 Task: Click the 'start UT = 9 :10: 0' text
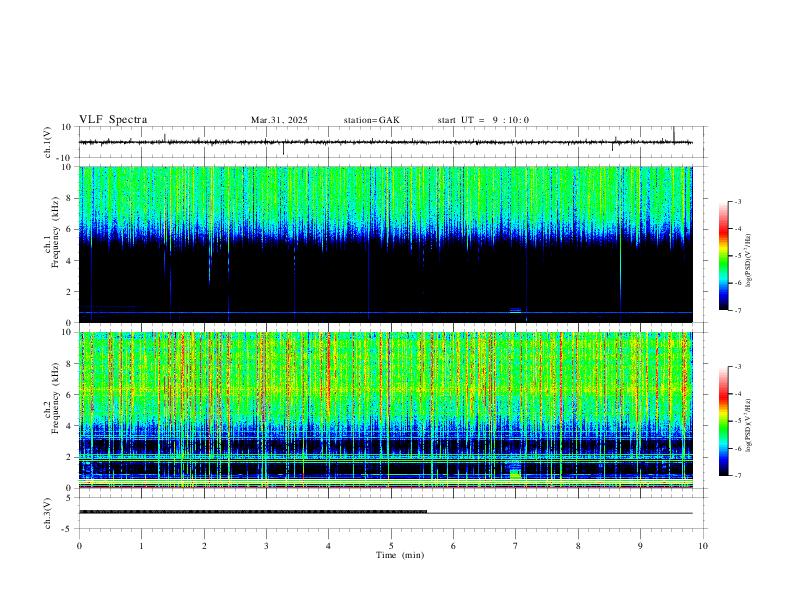[x=483, y=120]
